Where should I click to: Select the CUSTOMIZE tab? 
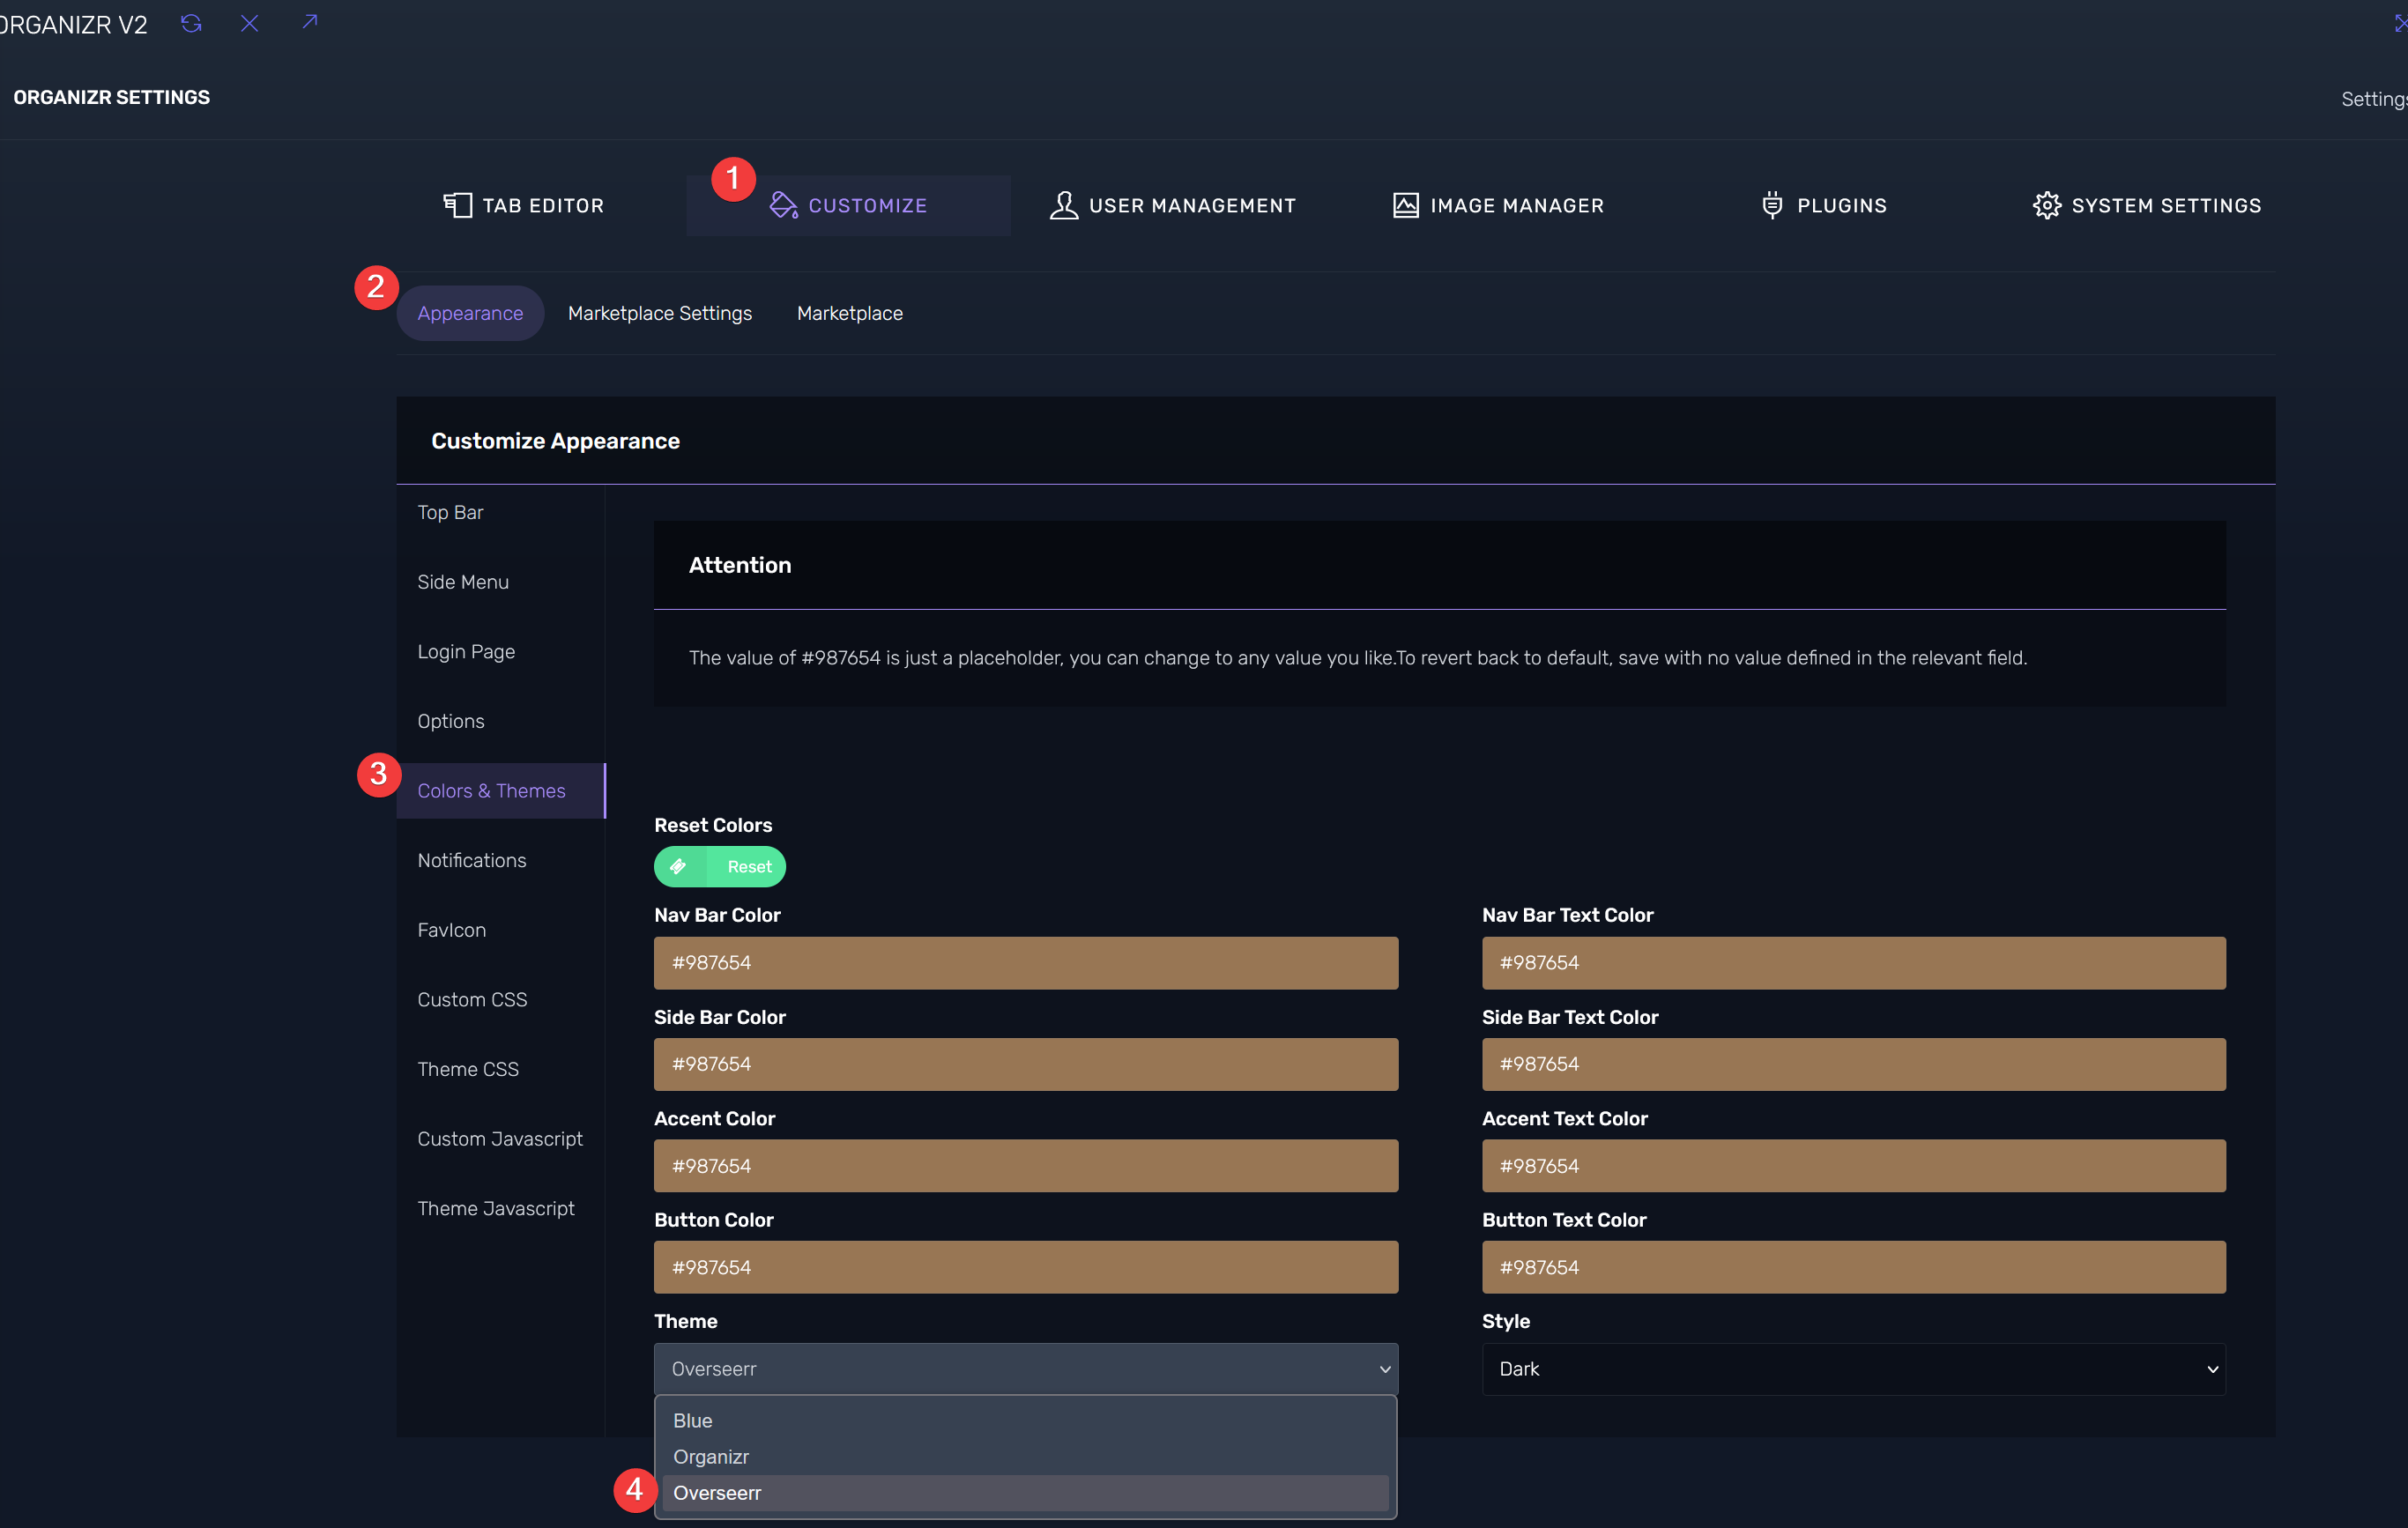(848, 205)
